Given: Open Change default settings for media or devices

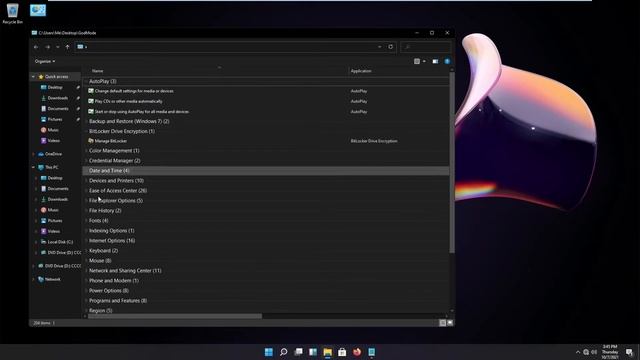Looking at the screenshot, I should click(134, 91).
